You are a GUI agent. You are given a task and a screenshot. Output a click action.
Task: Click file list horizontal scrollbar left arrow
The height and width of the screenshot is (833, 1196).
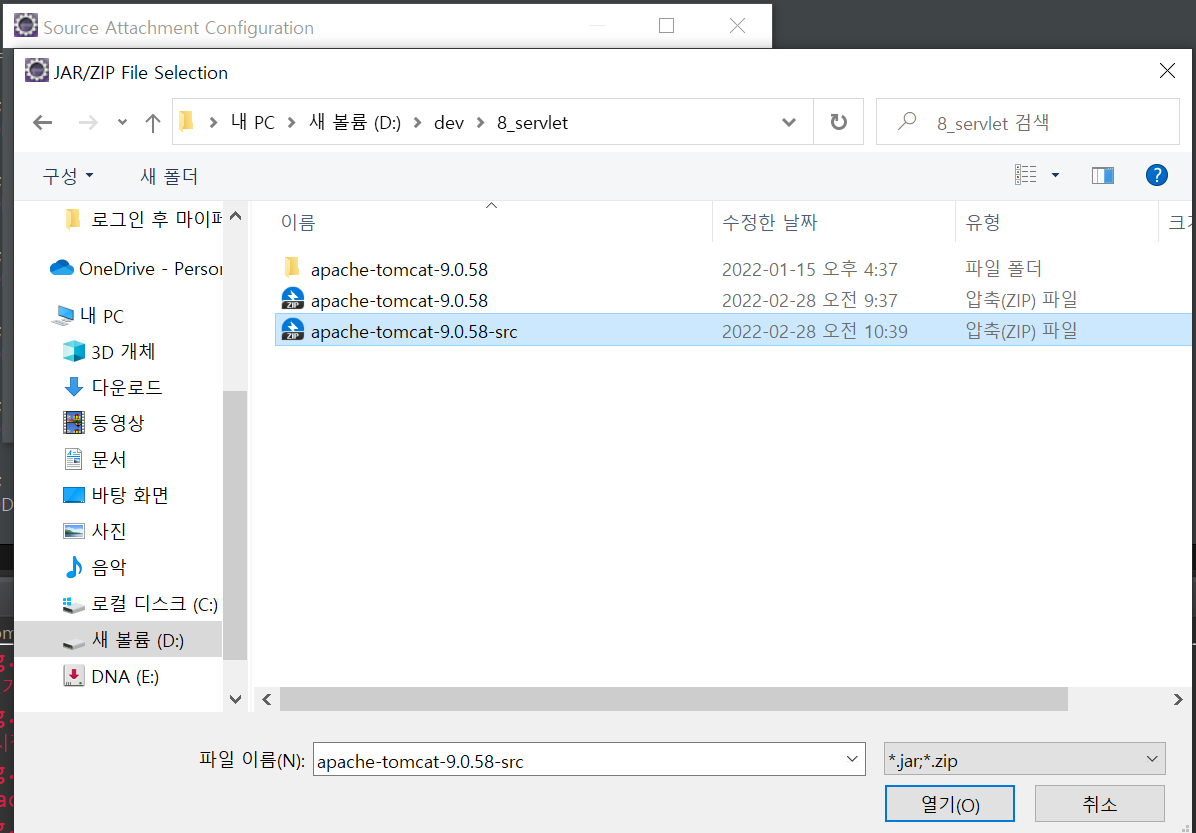(266, 699)
